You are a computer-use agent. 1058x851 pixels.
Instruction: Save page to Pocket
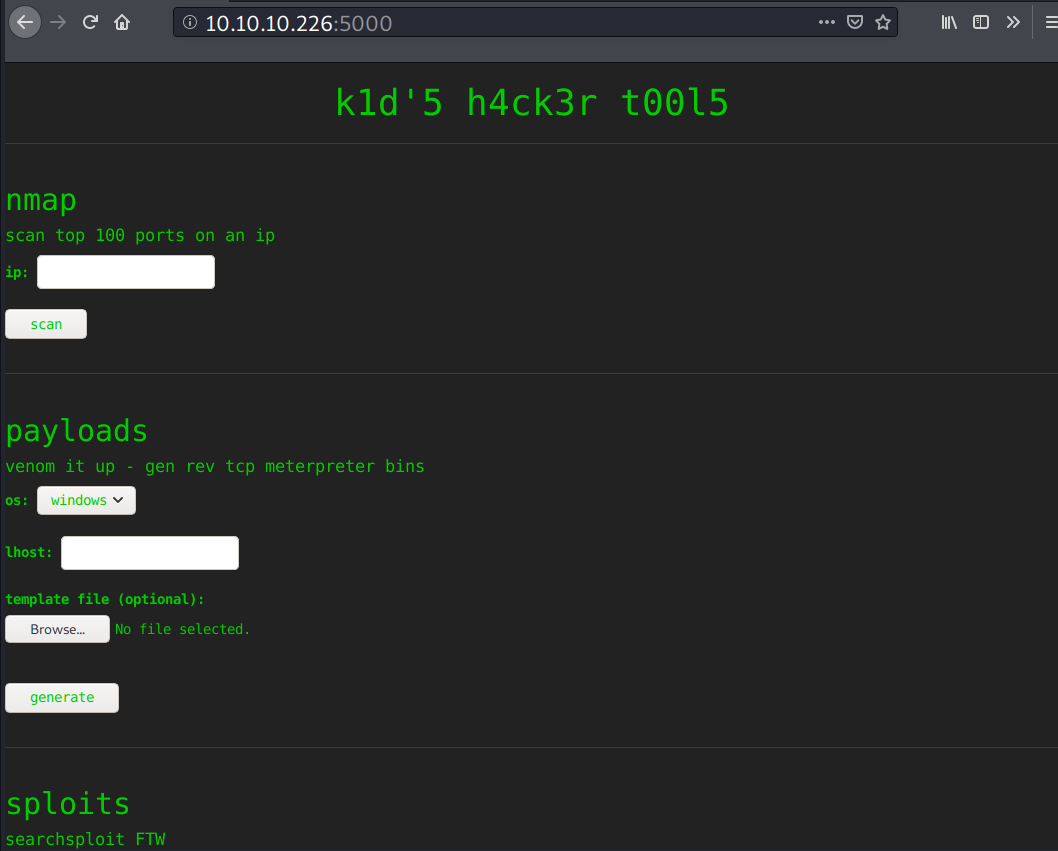[854, 22]
